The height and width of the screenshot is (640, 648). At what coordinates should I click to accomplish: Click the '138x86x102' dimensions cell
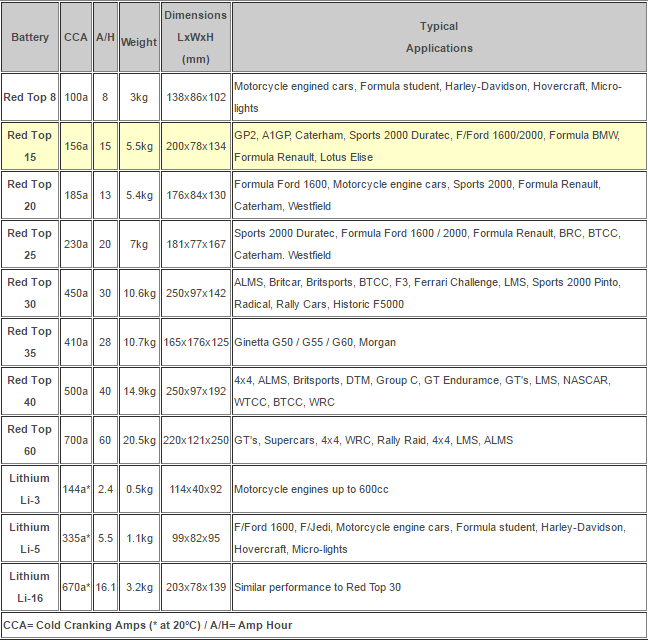pos(196,97)
